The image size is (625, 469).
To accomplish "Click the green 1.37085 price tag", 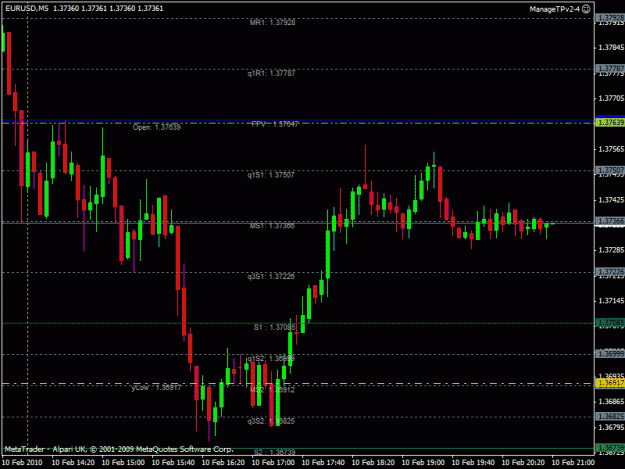I will 610,322.
